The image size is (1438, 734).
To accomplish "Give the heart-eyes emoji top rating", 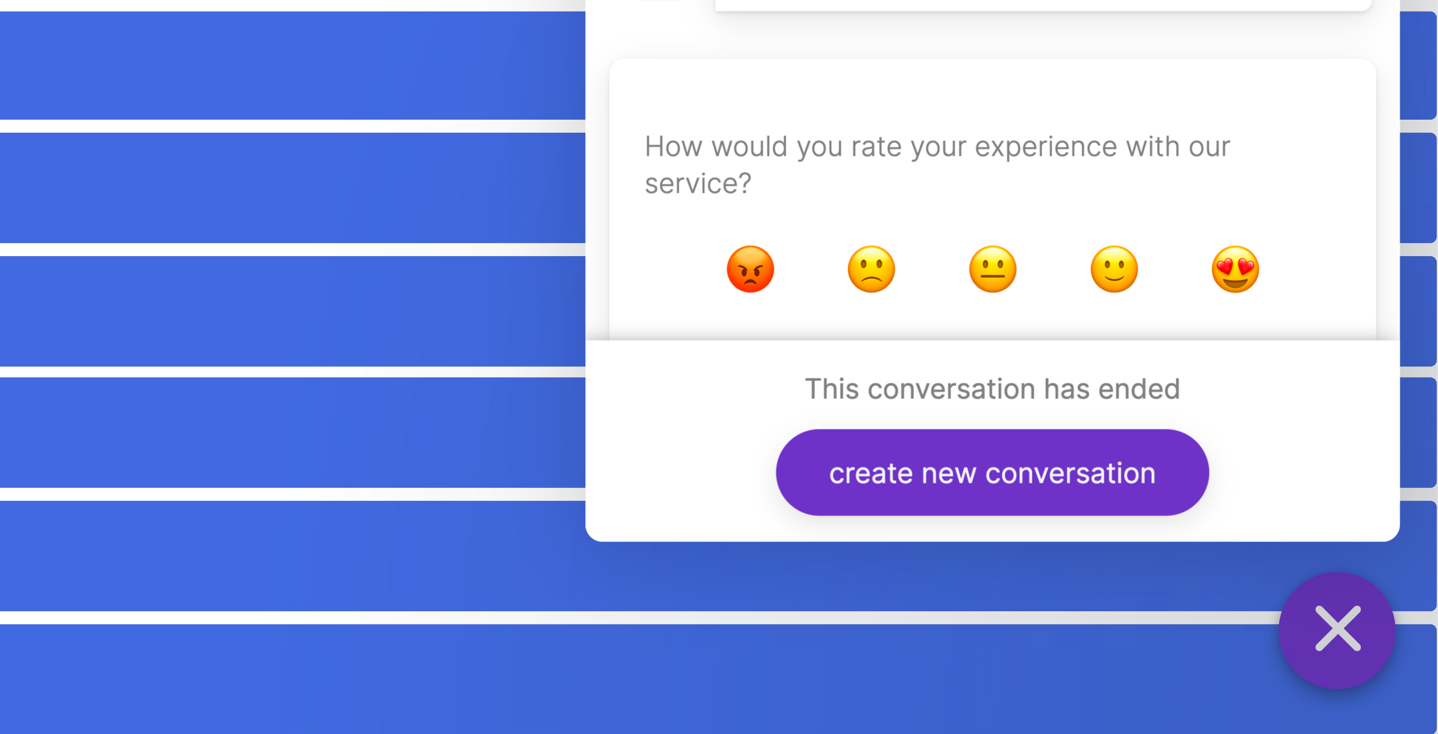I will [1235, 269].
